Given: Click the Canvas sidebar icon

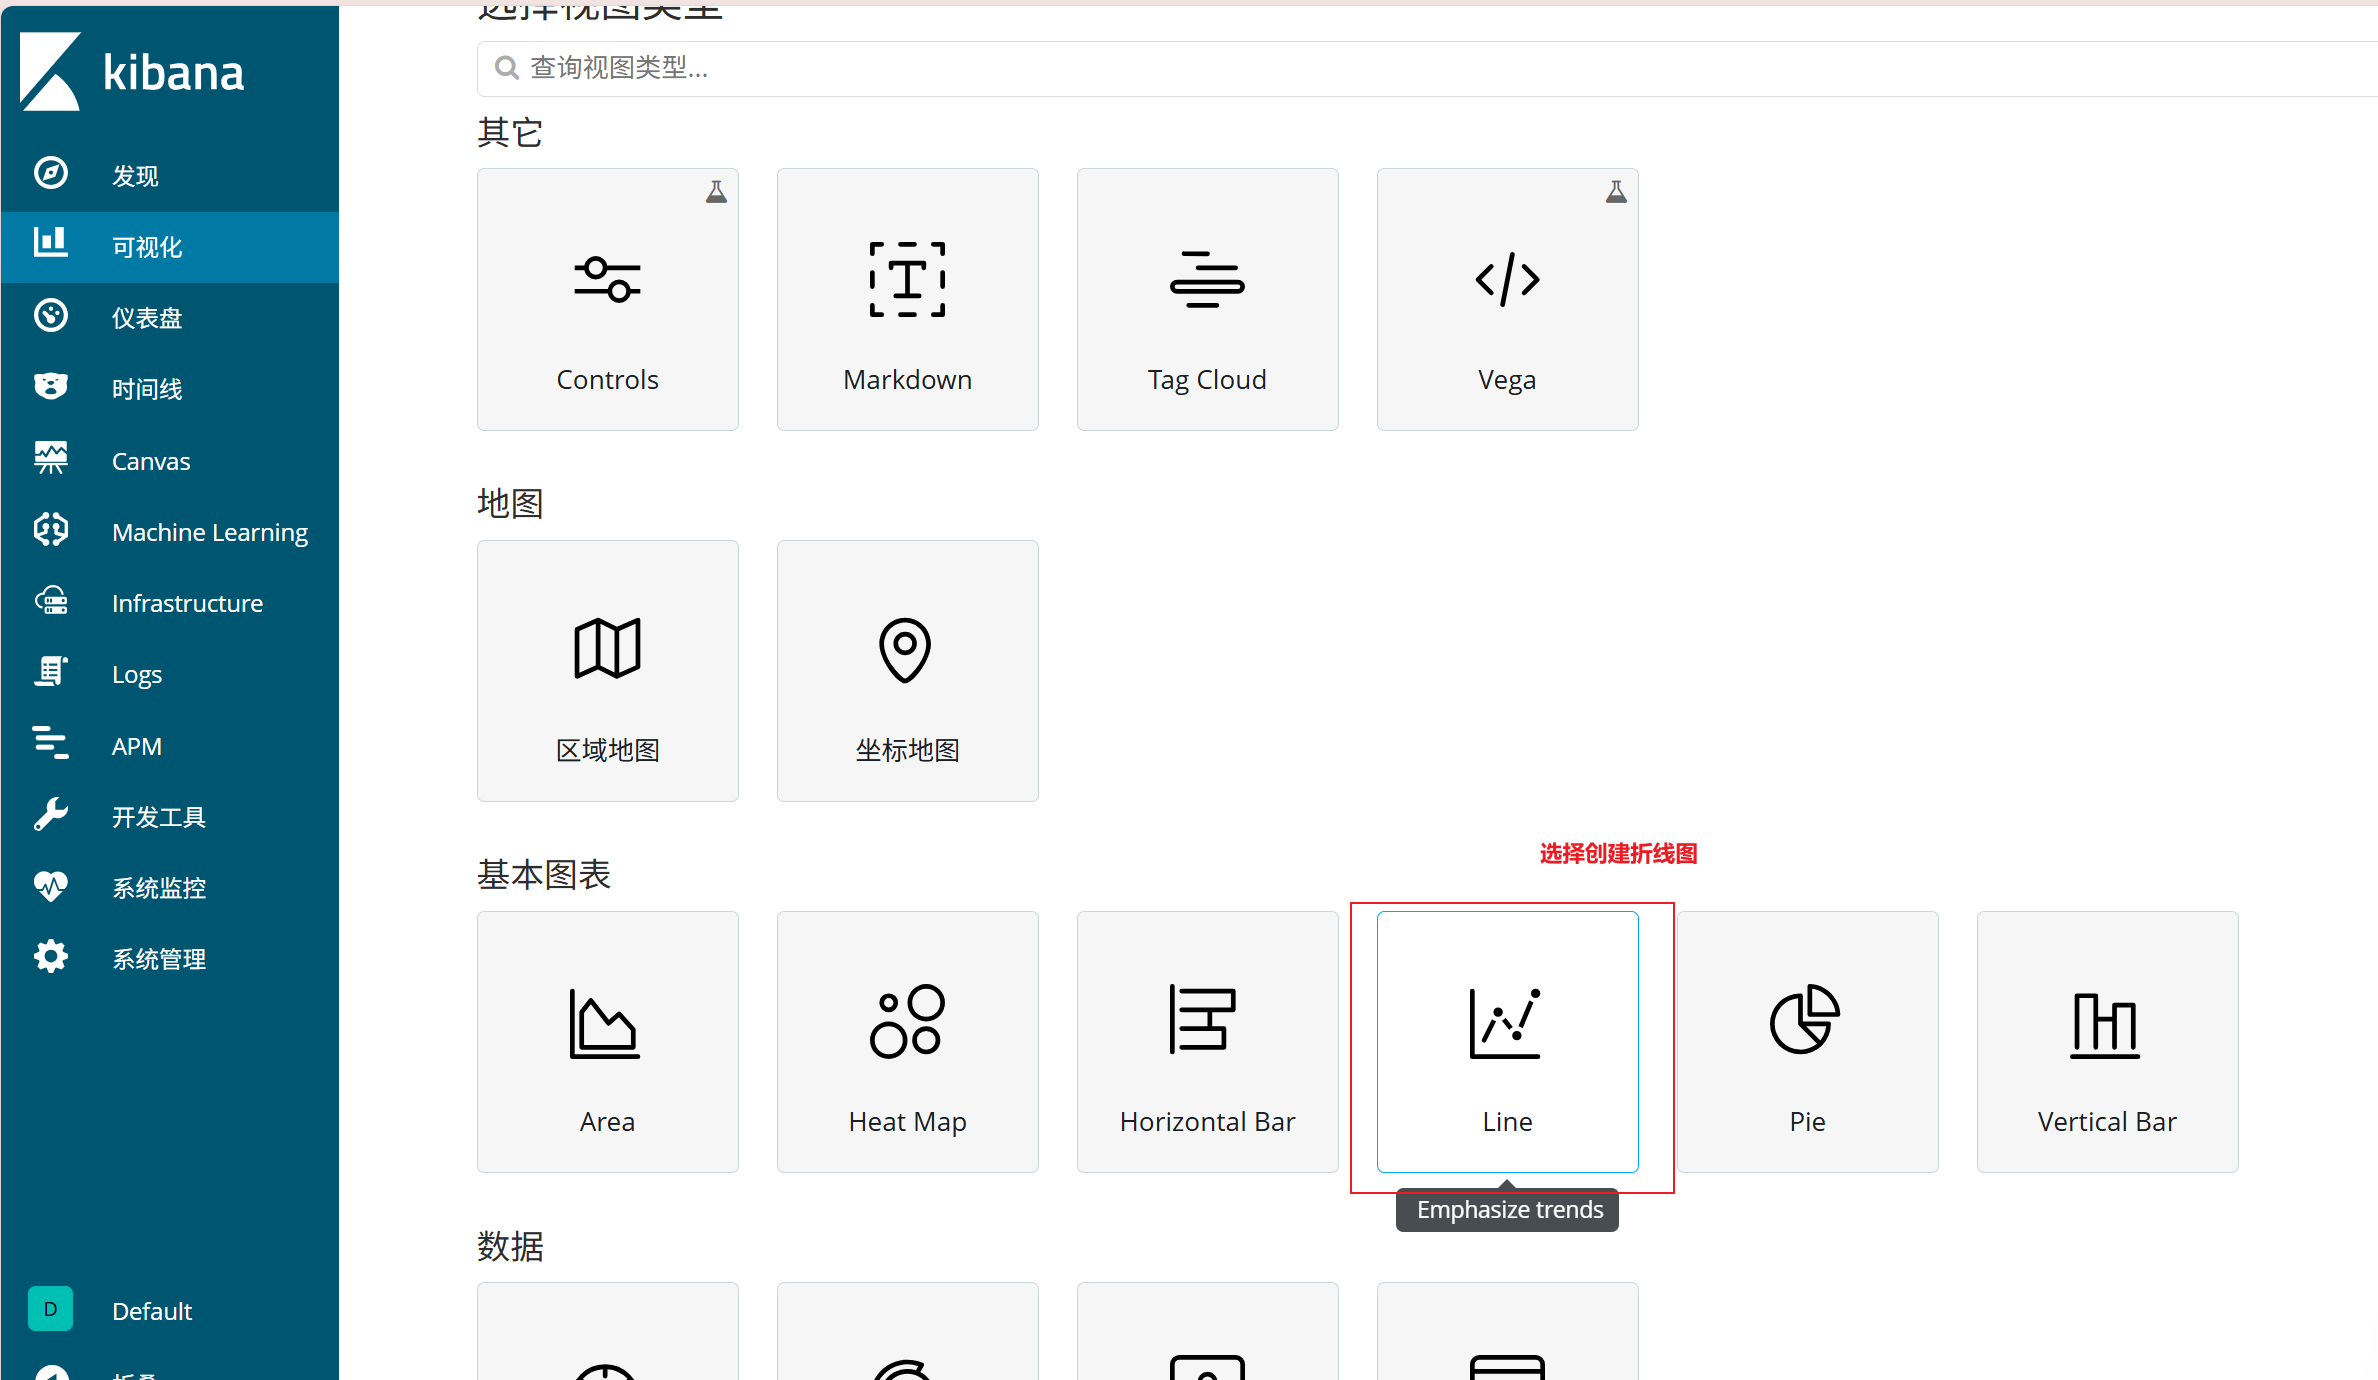Looking at the screenshot, I should click(50, 459).
